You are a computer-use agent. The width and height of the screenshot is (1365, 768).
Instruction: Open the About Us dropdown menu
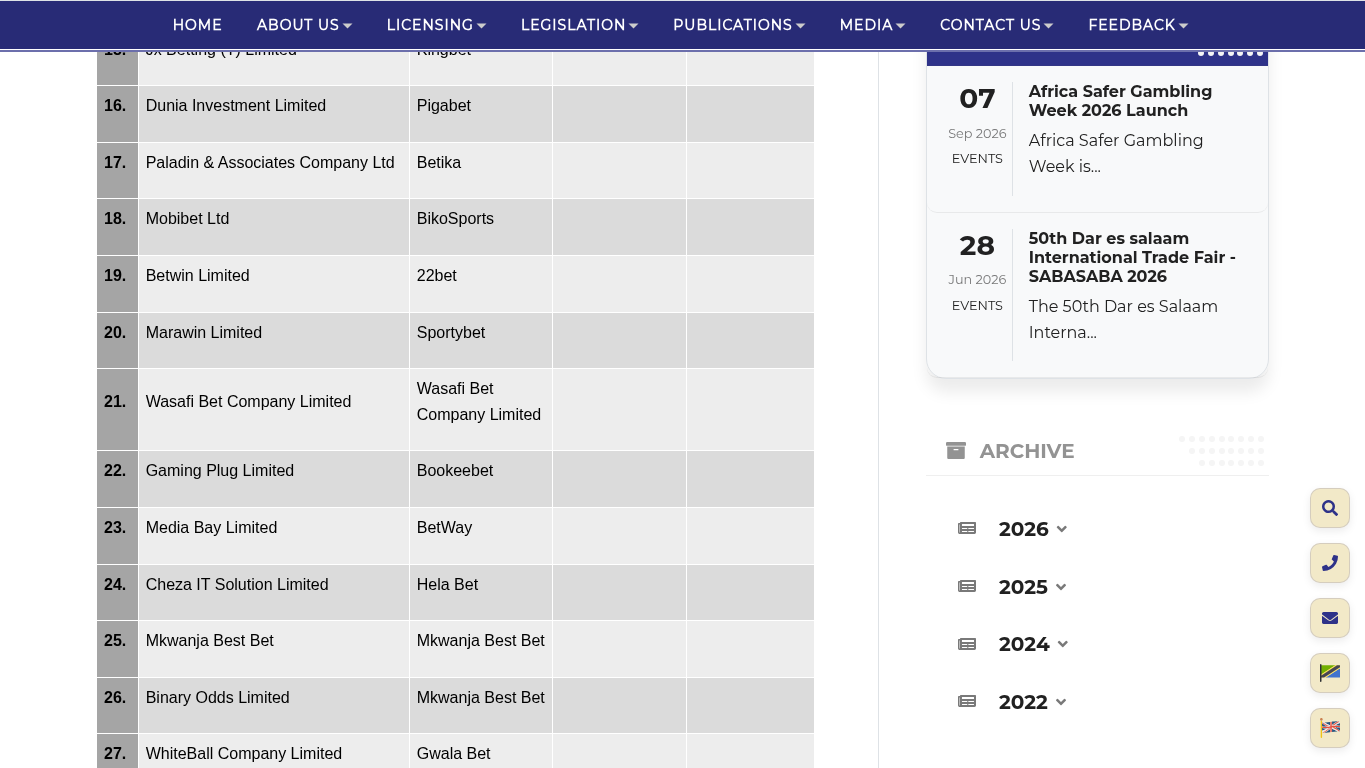point(304,25)
